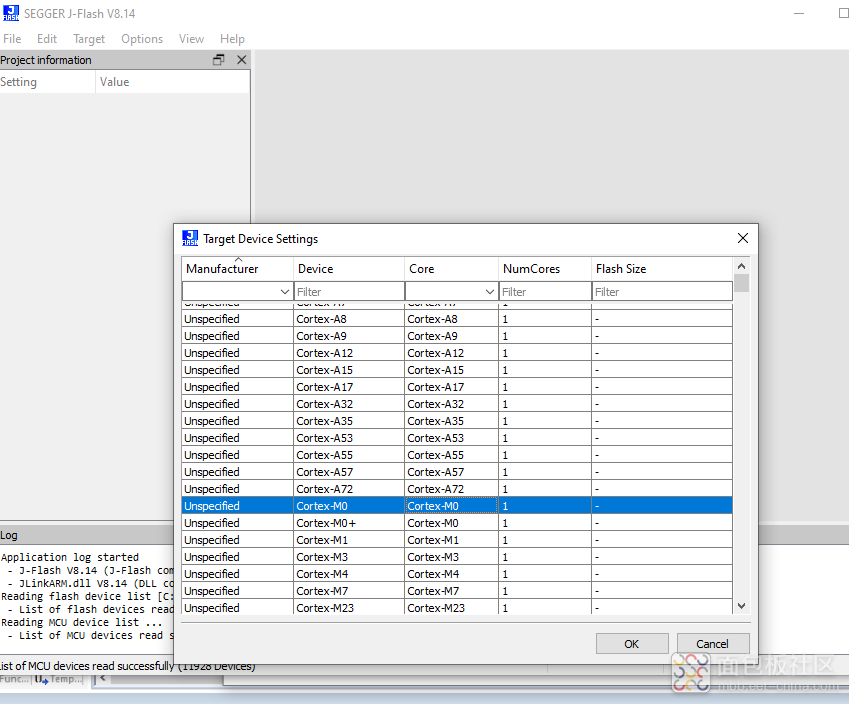Select the Cortex-M0+ device row
Screen dimensions: 849x704
pos(457,523)
